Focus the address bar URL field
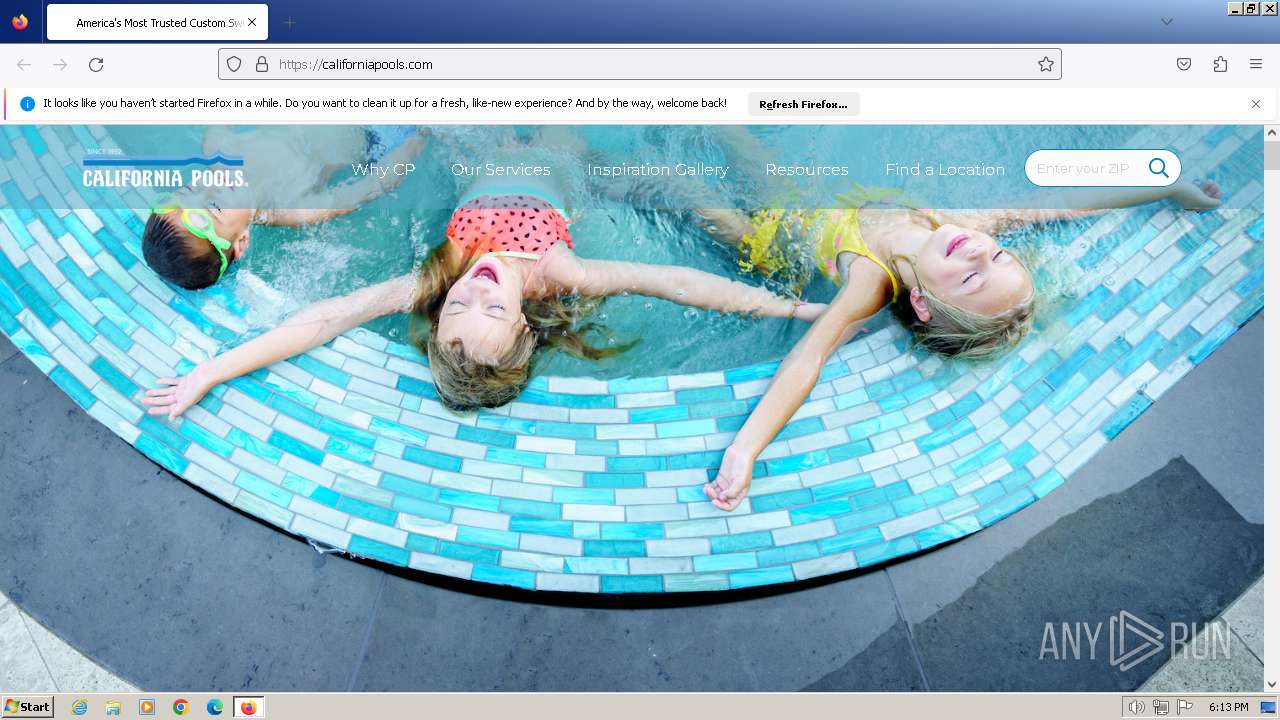Viewport: 1280px width, 720px height. coord(640,64)
